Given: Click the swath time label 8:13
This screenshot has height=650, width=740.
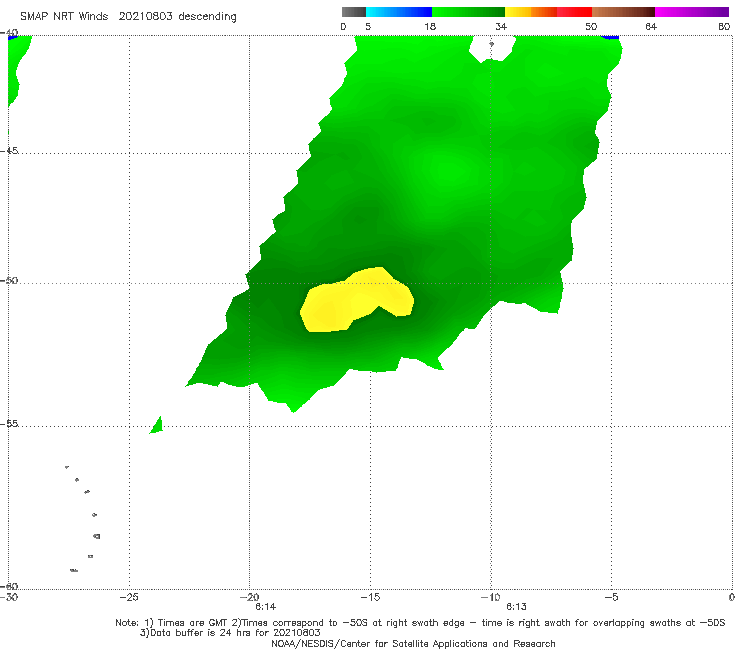Looking at the screenshot, I should click(x=516, y=607).
